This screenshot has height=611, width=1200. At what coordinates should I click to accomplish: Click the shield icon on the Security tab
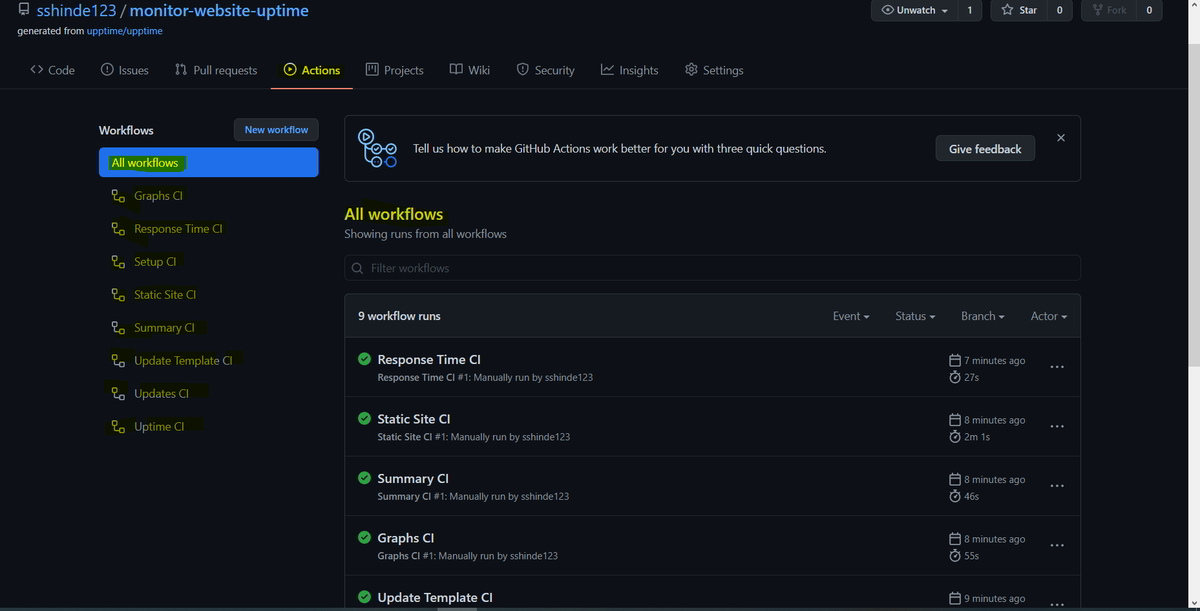[x=521, y=70]
